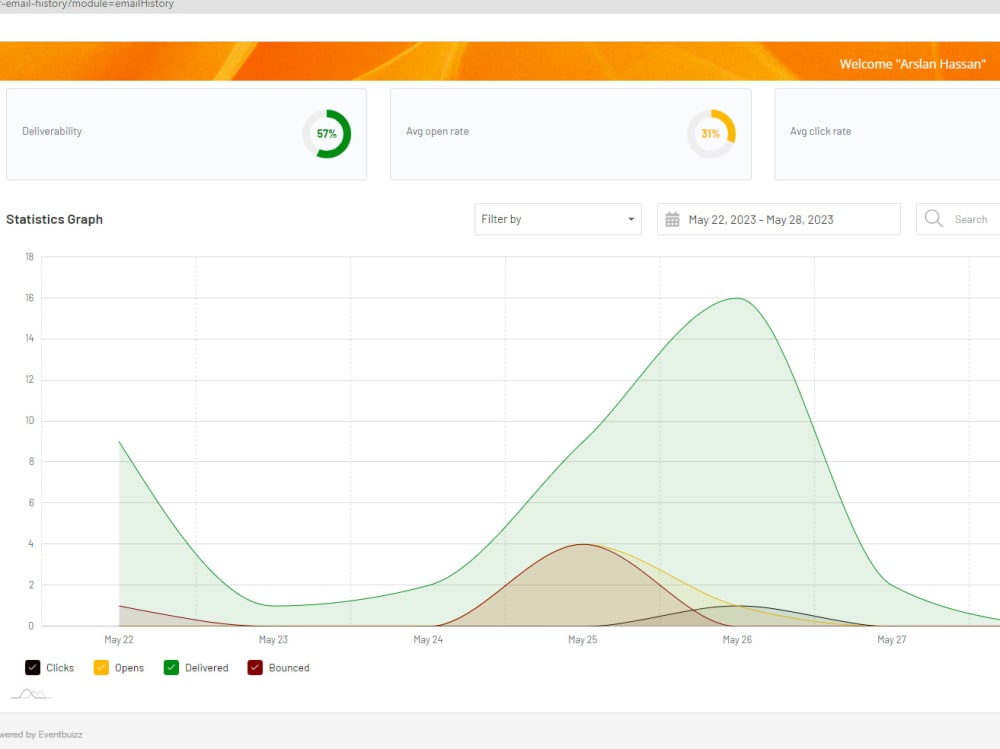Click the 16 y-axis value label

29,298
